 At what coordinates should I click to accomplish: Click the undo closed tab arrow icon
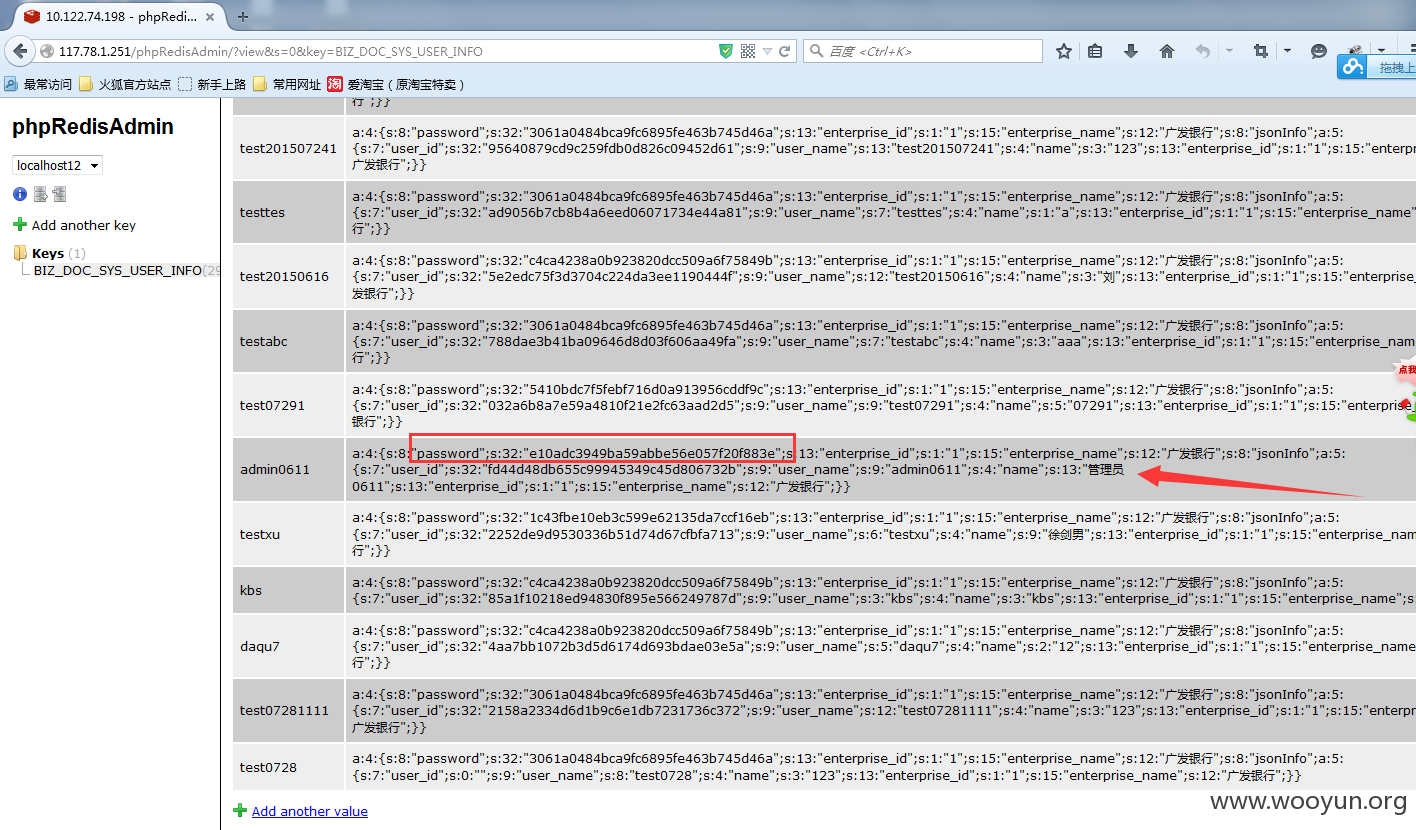(1203, 51)
